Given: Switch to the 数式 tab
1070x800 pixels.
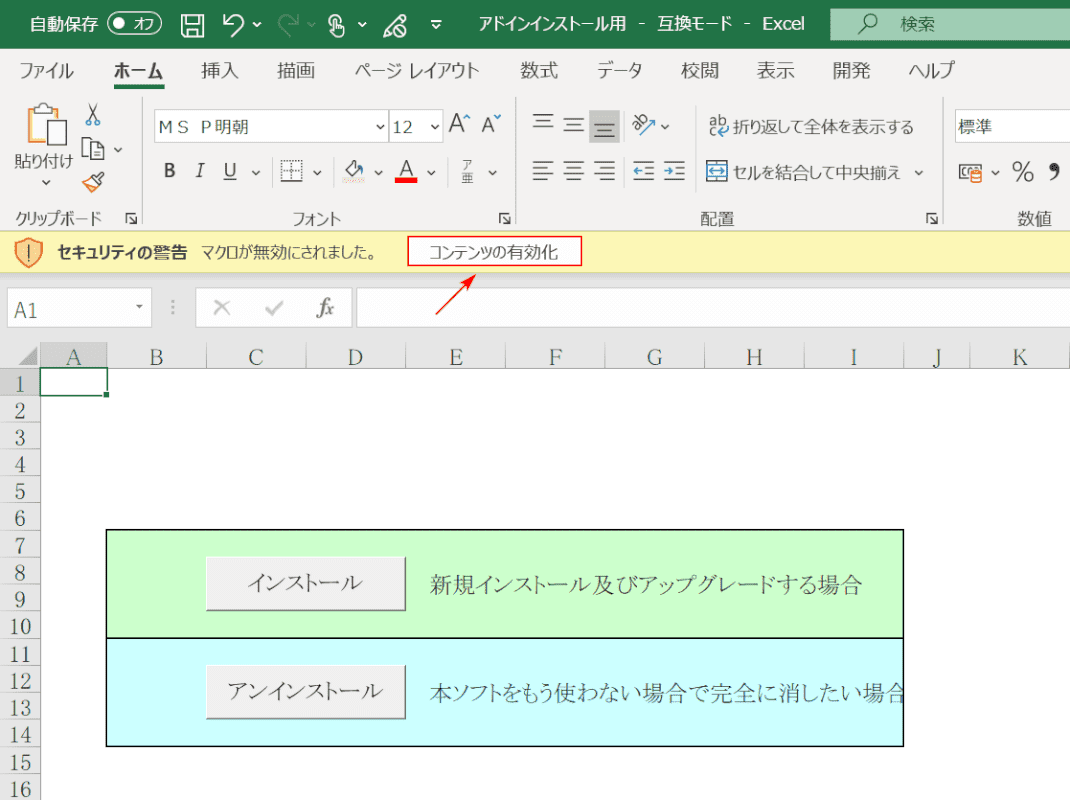Looking at the screenshot, I should click(539, 70).
